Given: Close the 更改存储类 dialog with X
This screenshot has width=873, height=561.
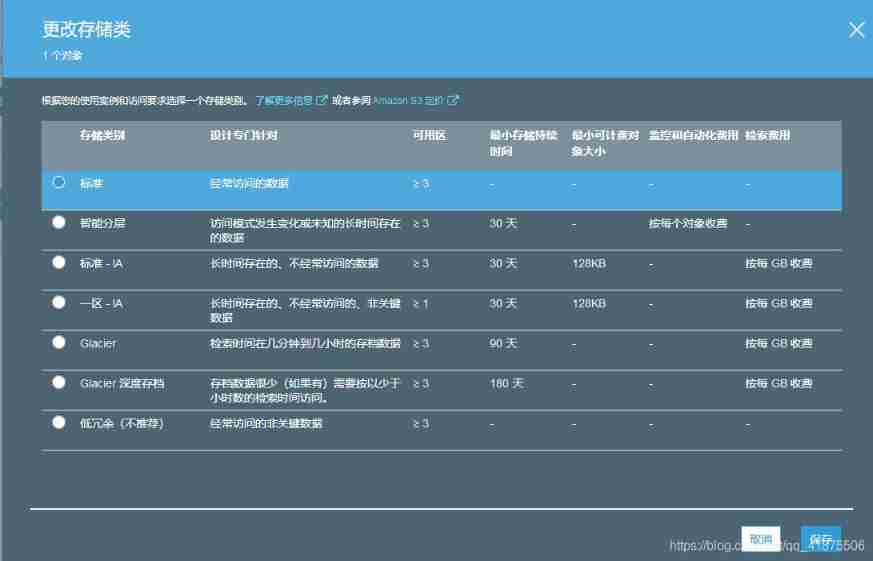Looking at the screenshot, I should [x=856, y=30].
